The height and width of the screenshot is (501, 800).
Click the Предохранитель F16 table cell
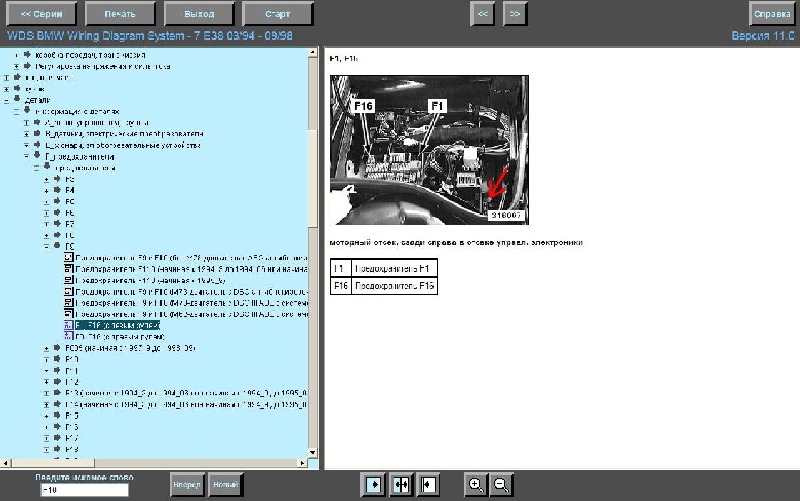click(394, 286)
